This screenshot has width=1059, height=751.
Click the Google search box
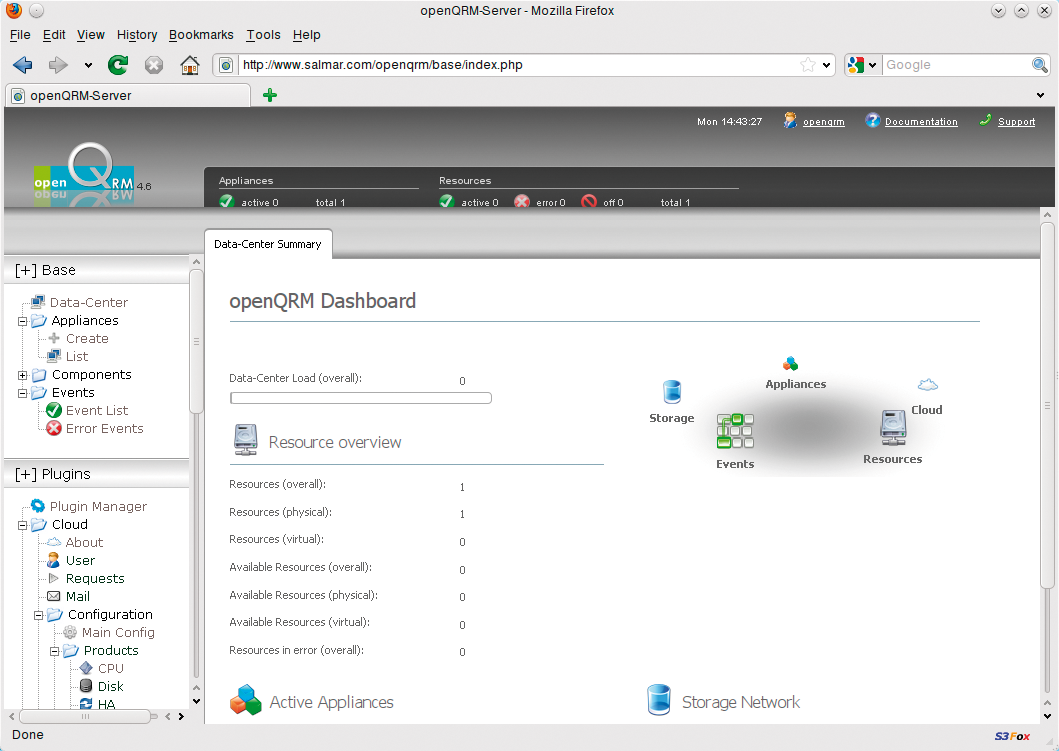click(x=956, y=65)
